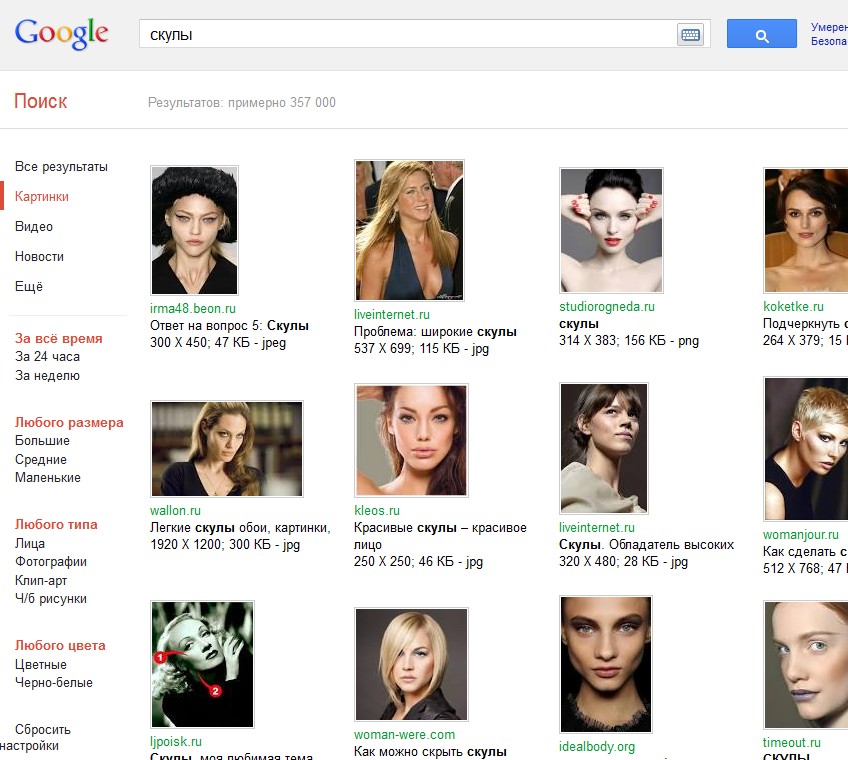Click timeout.ru source link
The image size is (848, 760).
coord(792,743)
